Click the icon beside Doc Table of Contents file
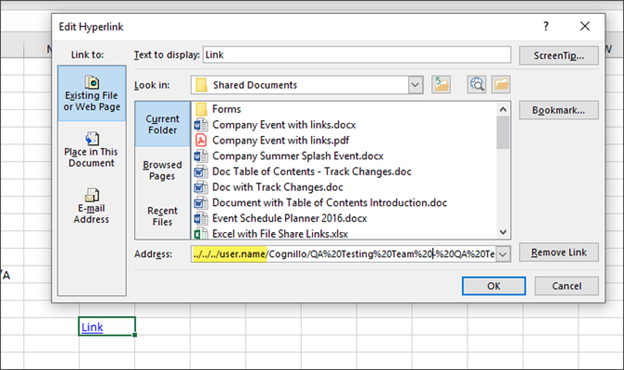Viewport: 624px width, 370px height. click(201, 171)
